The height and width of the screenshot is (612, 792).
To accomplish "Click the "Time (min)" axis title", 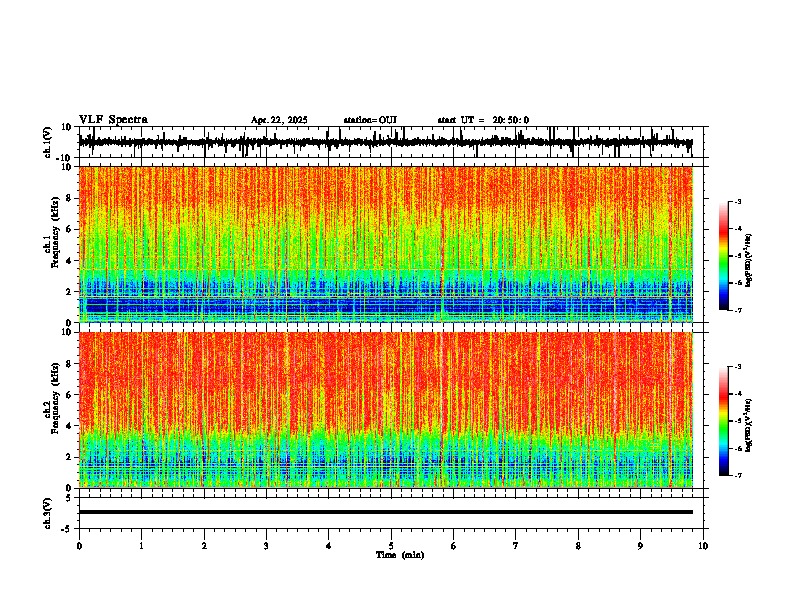I will 400,555.
